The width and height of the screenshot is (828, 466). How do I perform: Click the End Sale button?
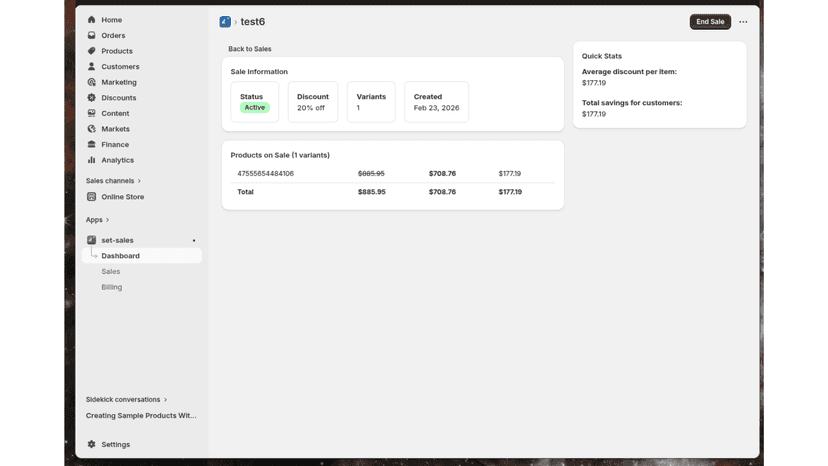point(710,22)
